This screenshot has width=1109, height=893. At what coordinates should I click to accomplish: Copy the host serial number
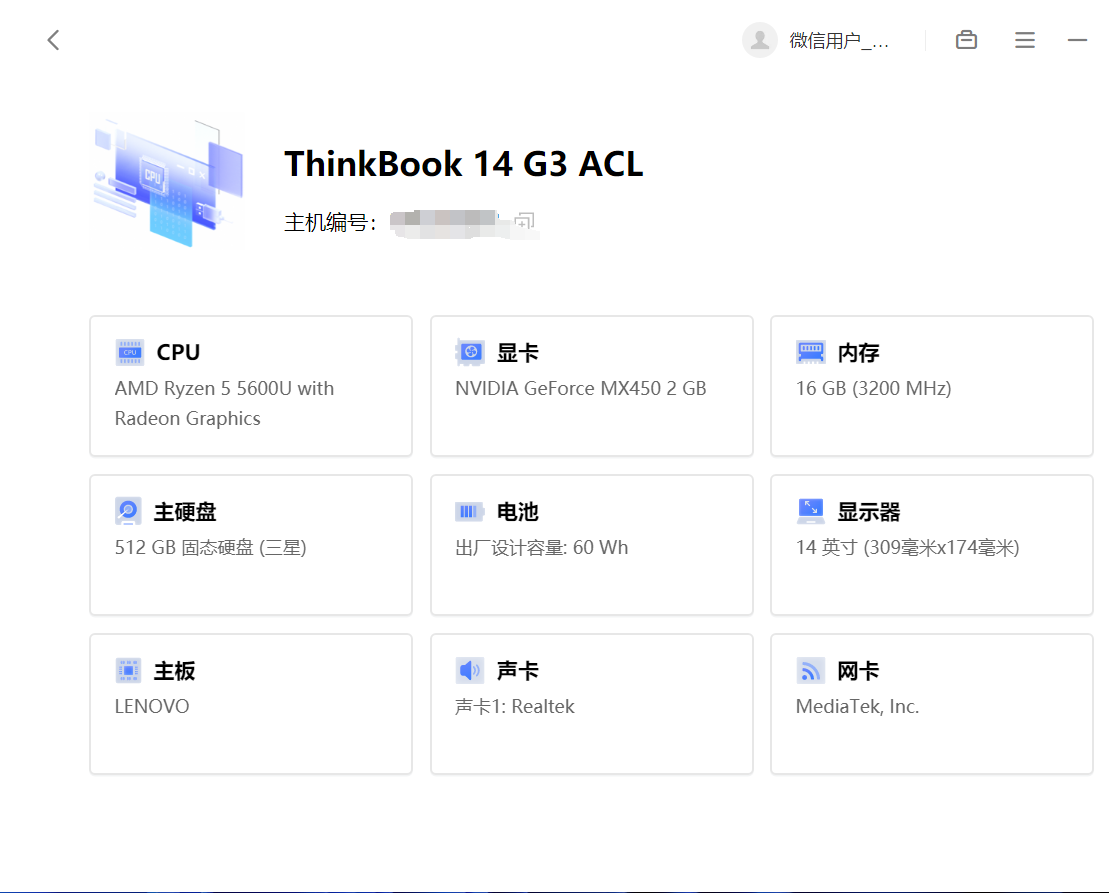coord(524,222)
